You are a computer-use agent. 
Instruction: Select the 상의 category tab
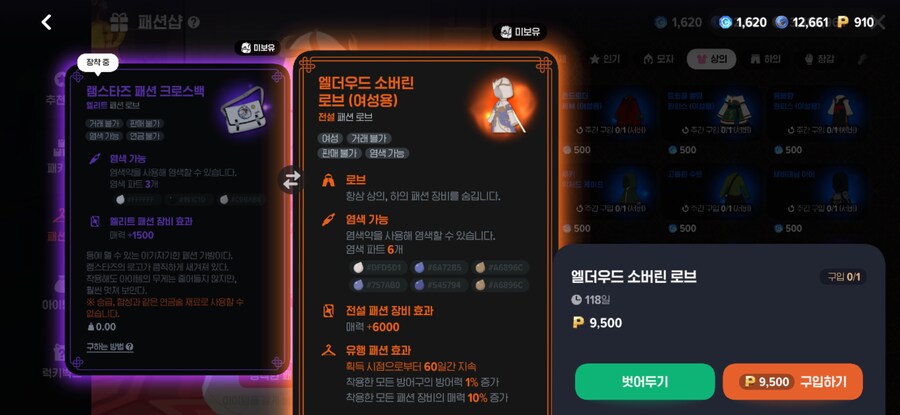coord(712,59)
